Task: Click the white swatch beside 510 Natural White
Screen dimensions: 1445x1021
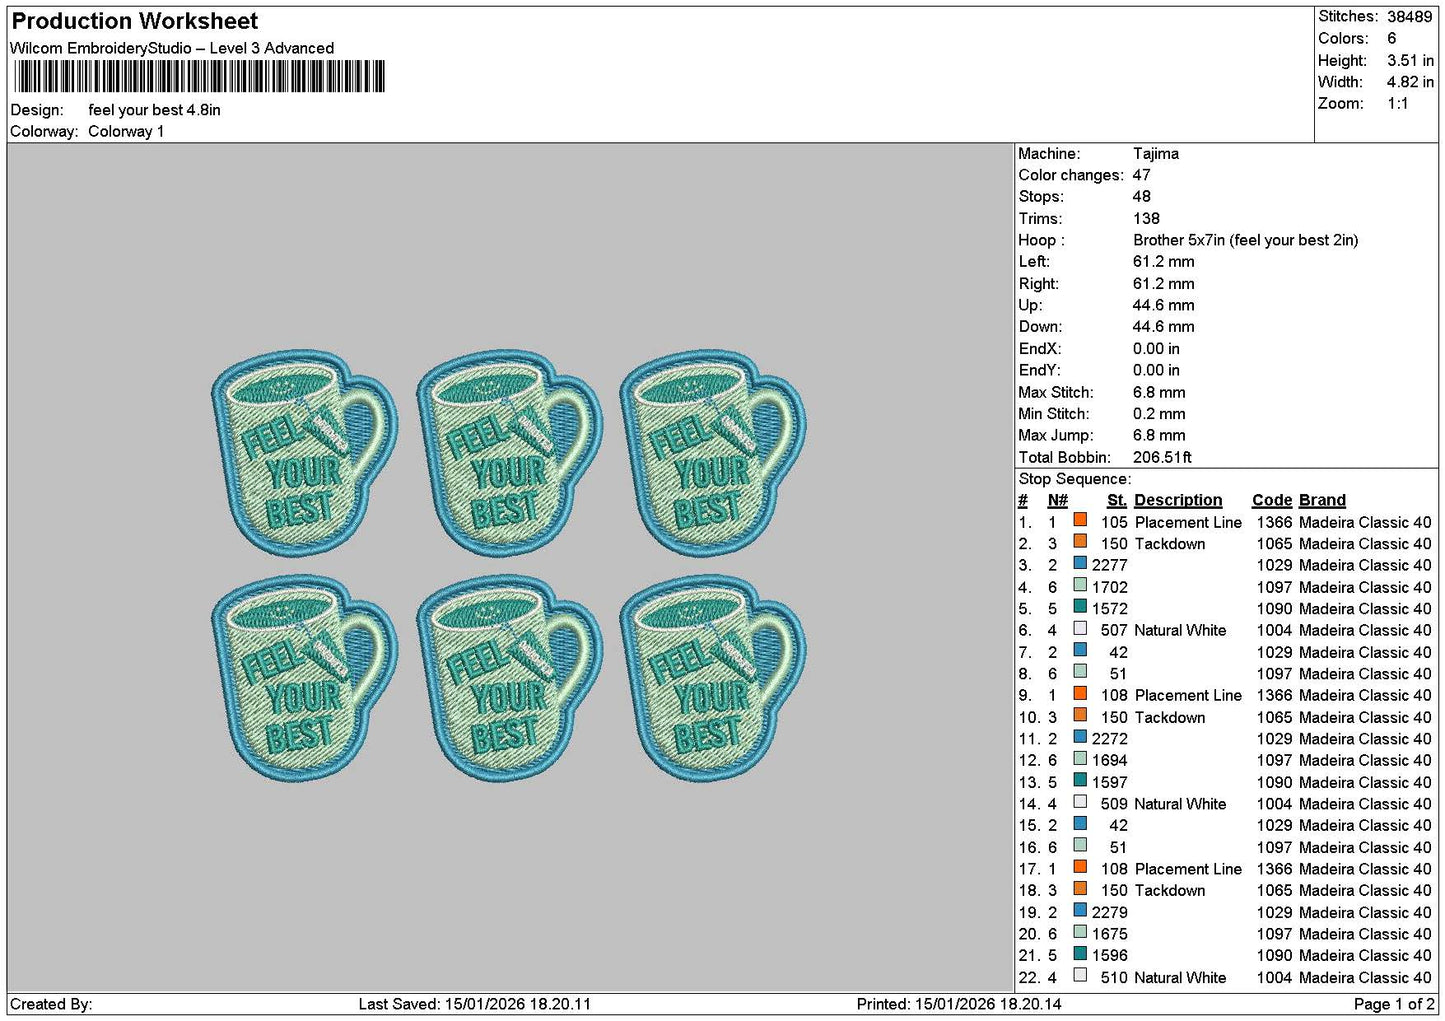Action: 1080,976
